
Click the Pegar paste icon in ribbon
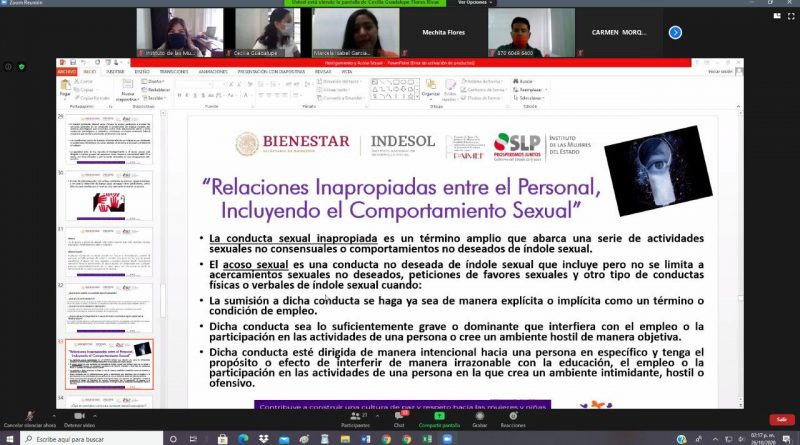[x=66, y=86]
